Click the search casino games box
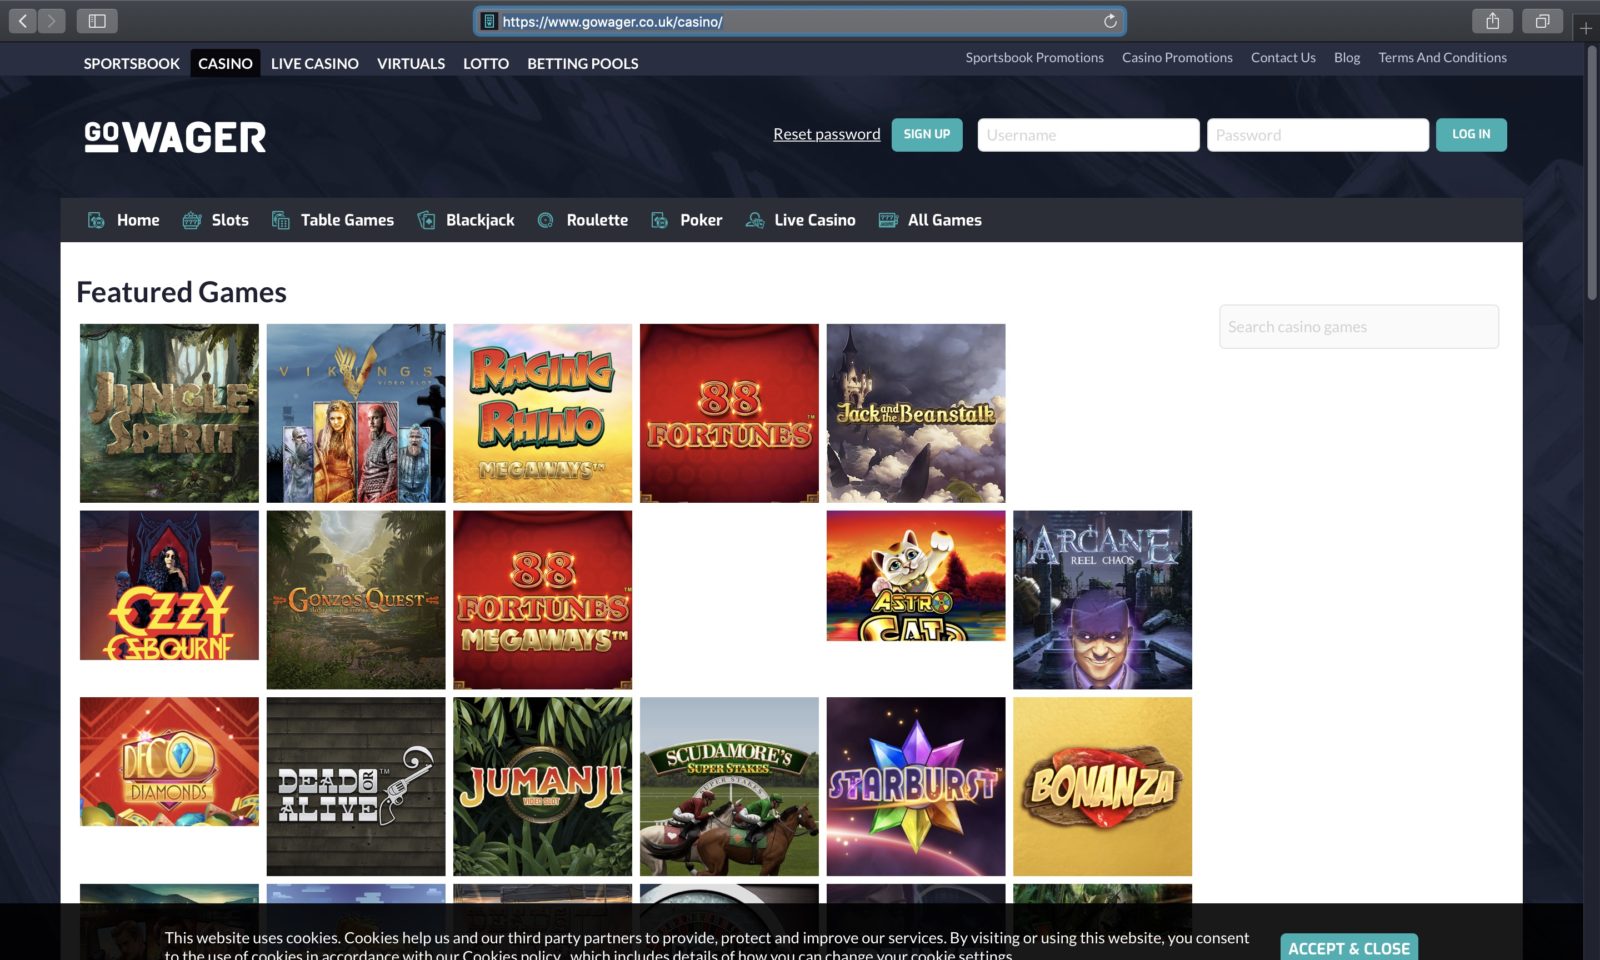1600x960 pixels. click(x=1357, y=326)
